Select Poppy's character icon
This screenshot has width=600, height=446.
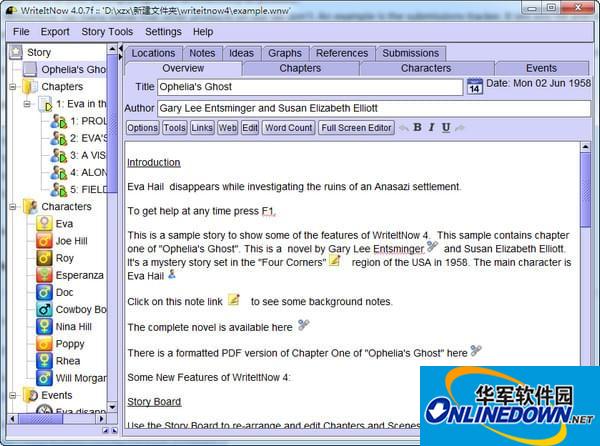click(x=44, y=343)
